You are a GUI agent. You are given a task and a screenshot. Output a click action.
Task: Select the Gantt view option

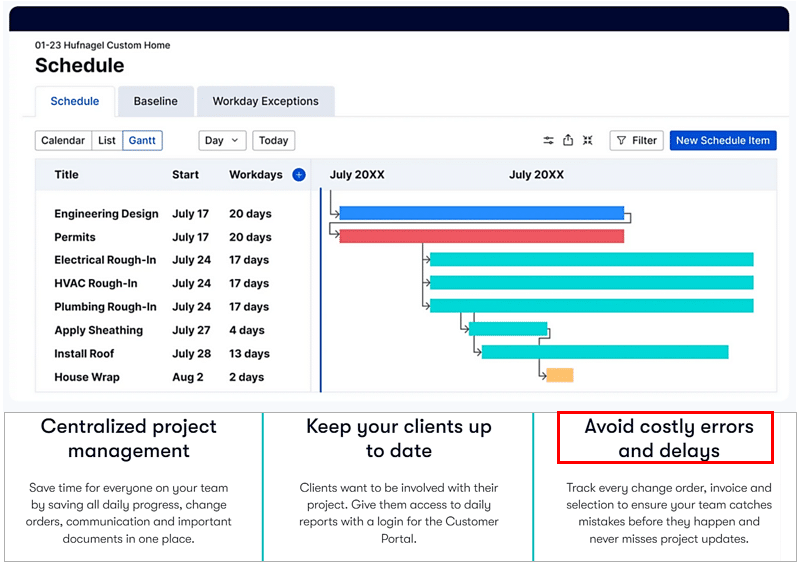tap(143, 141)
